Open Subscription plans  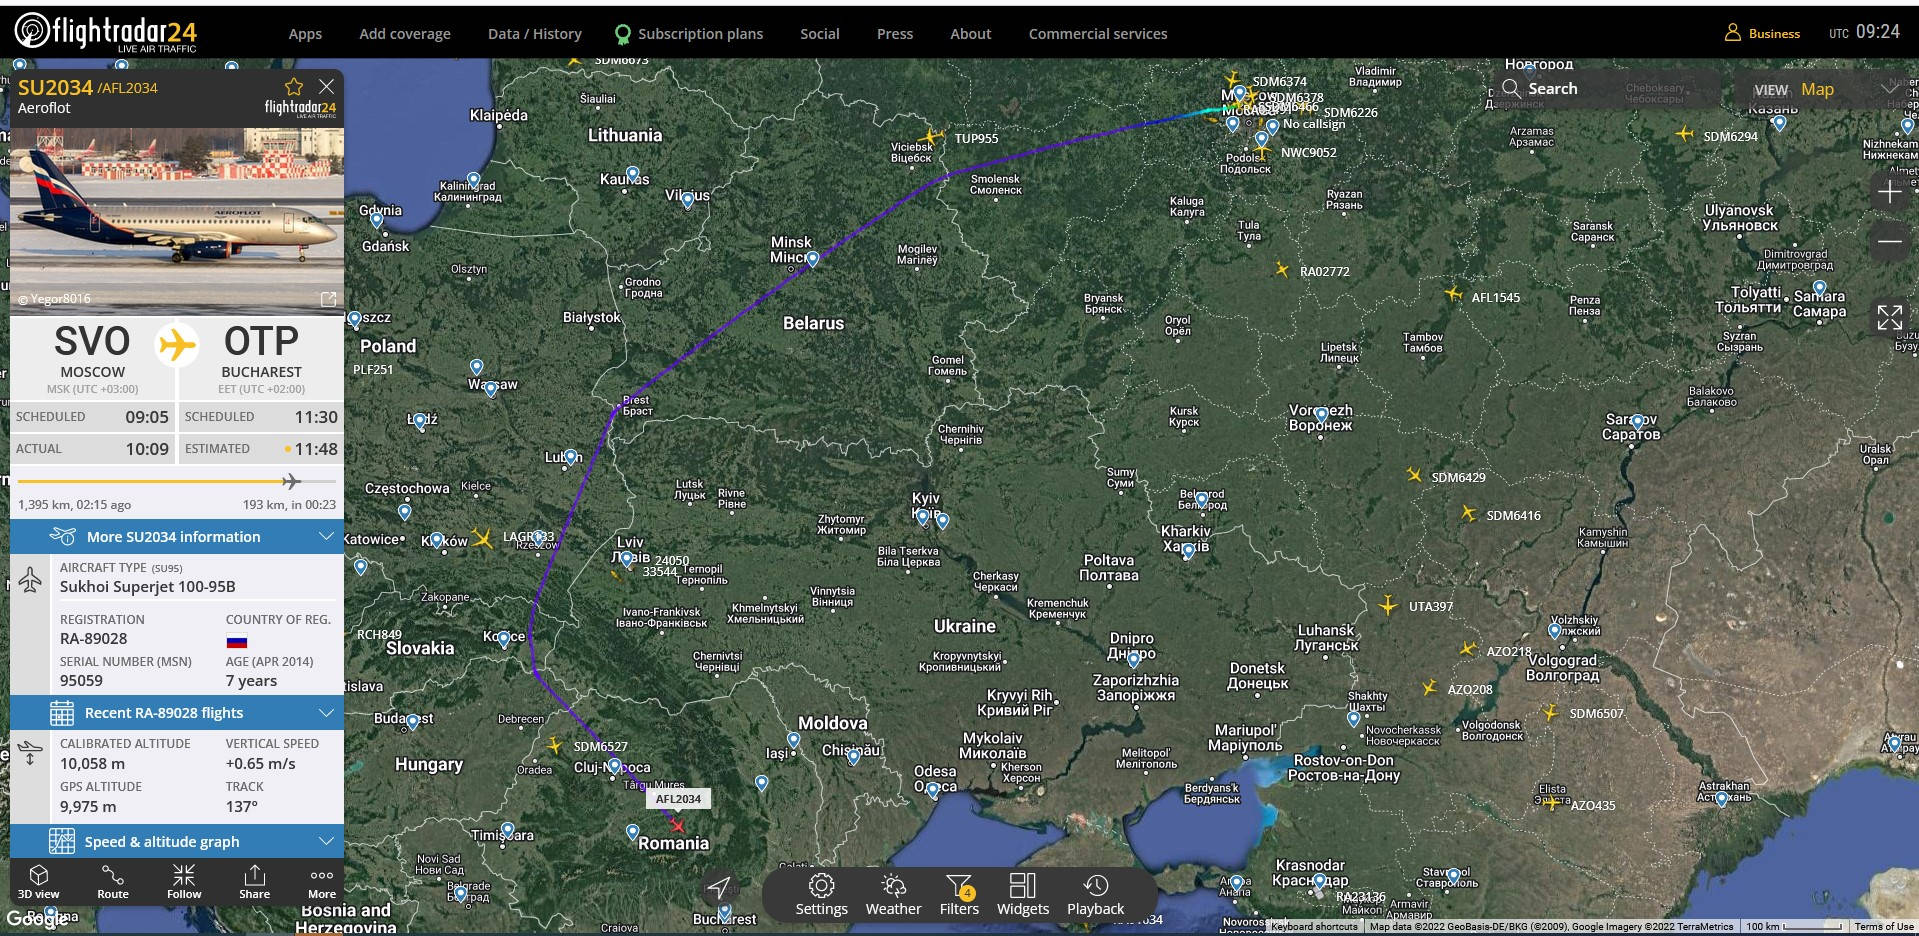pos(689,34)
